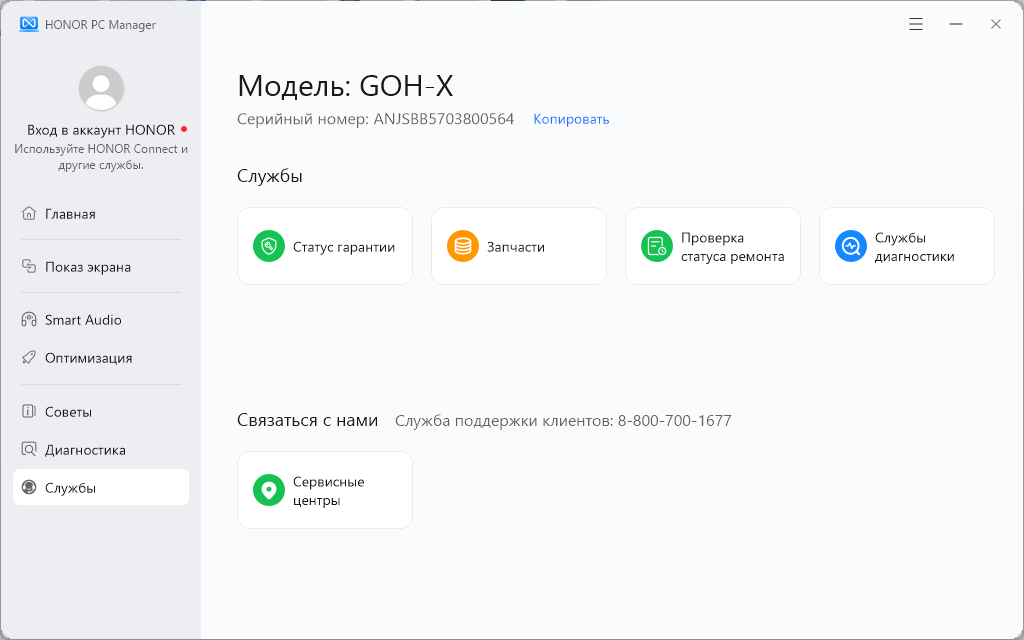Click the gray user avatar icon
The width and height of the screenshot is (1024, 640).
tap(101, 88)
